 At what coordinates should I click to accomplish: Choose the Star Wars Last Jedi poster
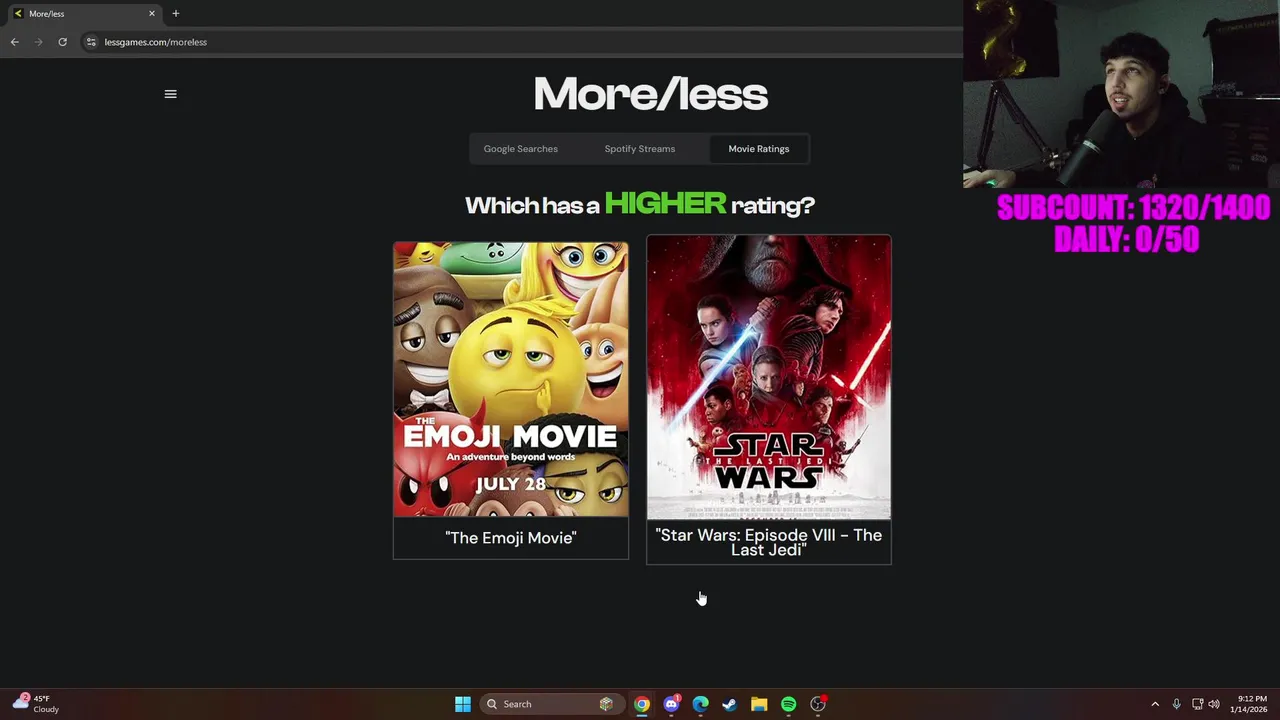click(769, 377)
